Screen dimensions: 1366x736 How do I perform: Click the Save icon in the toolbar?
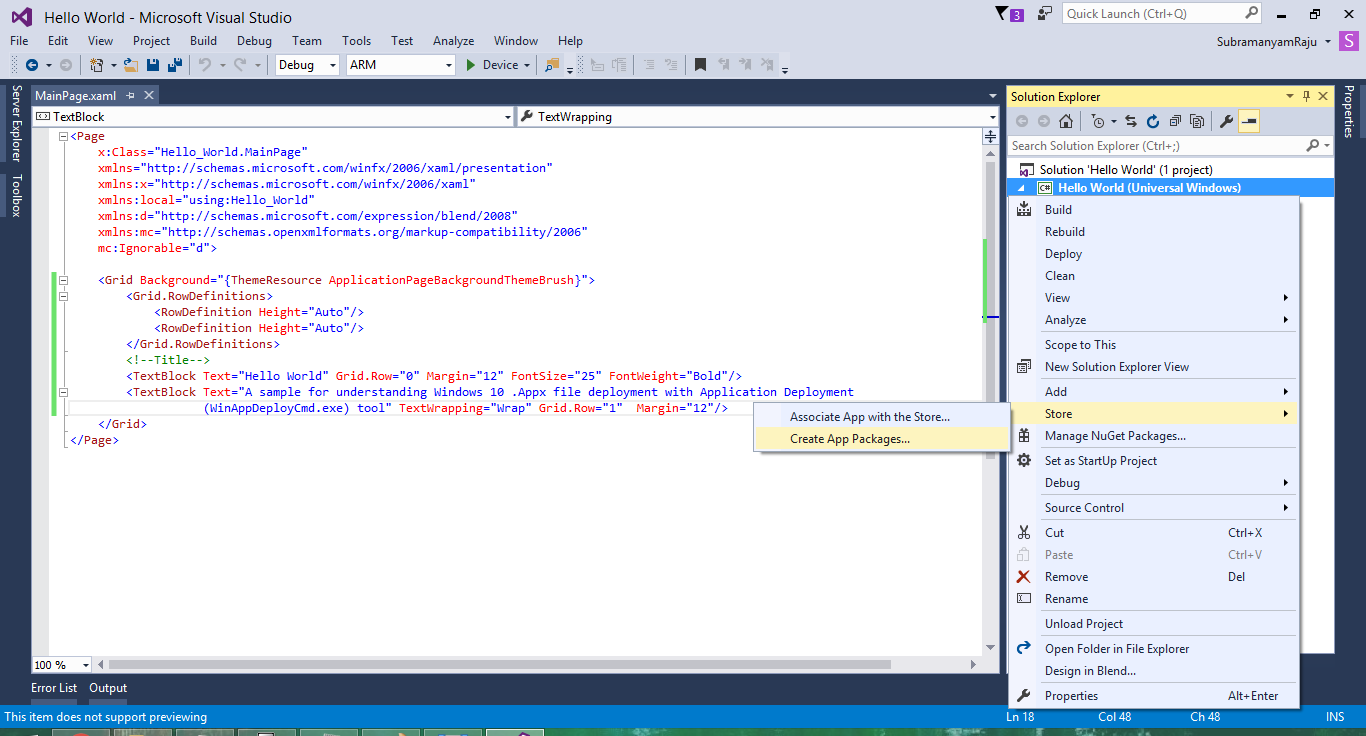coord(152,64)
